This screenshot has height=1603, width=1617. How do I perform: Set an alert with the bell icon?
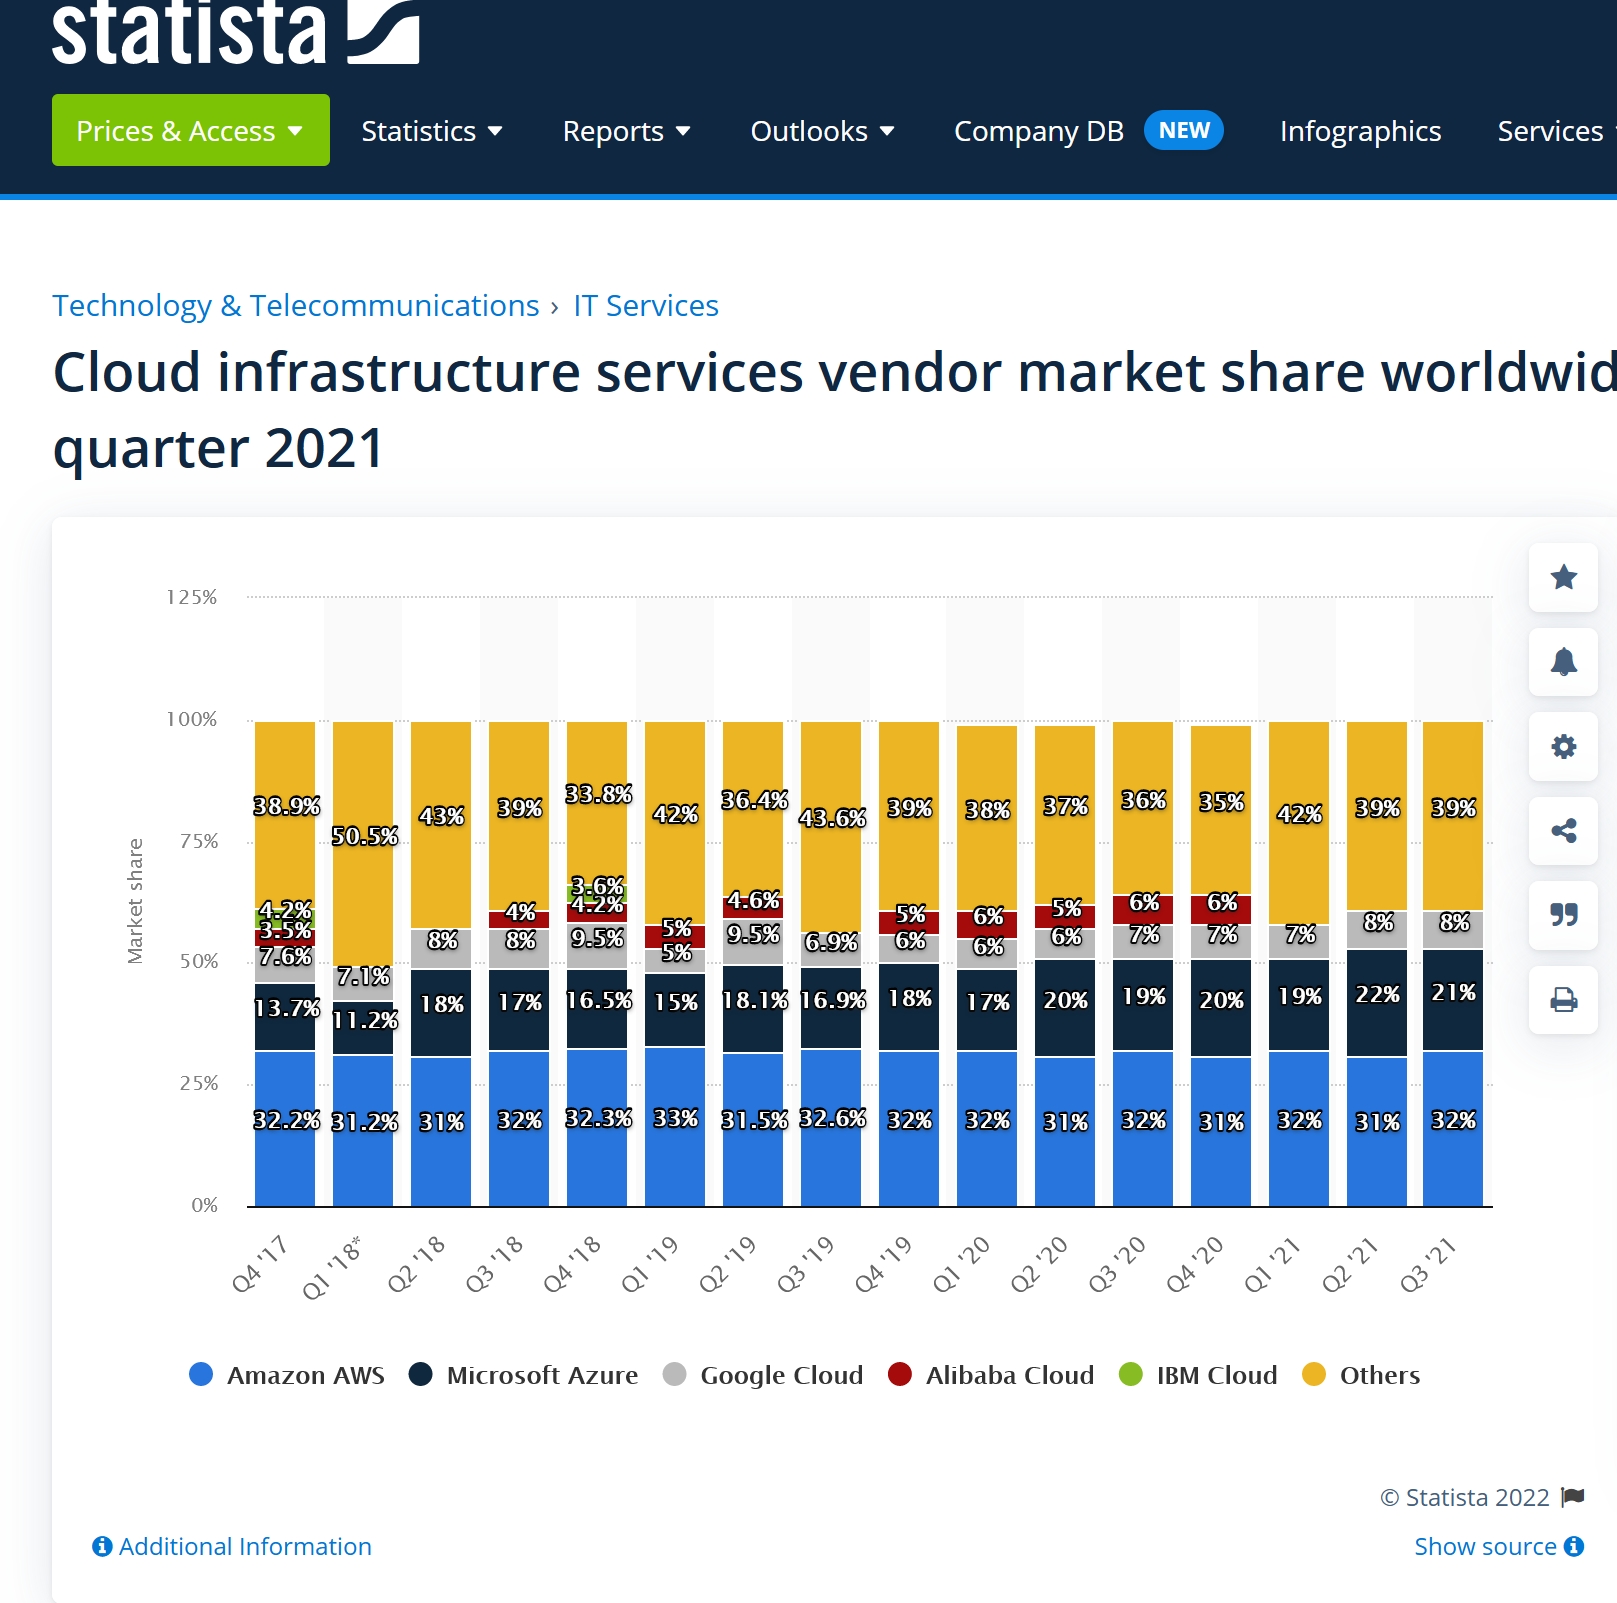coord(1563,661)
